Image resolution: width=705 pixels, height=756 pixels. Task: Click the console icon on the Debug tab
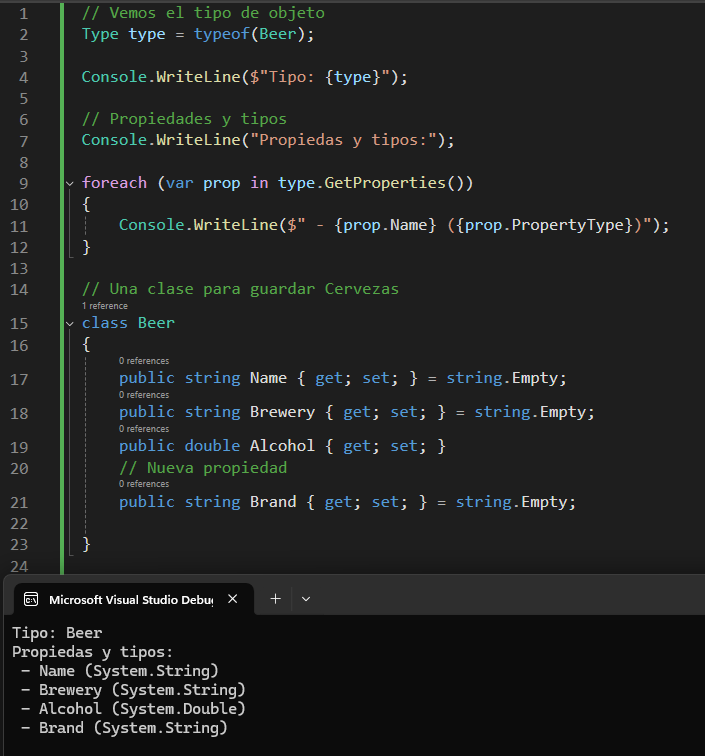31,599
